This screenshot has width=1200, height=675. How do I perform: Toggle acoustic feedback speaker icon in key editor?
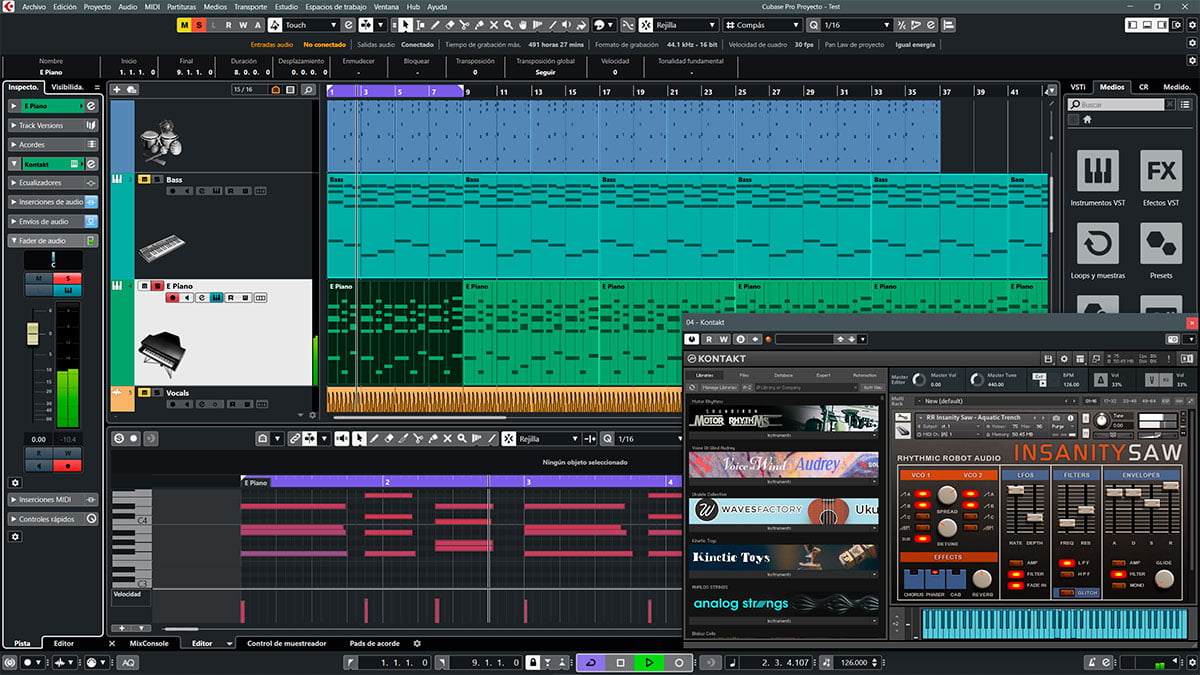pyautogui.click(x=342, y=438)
